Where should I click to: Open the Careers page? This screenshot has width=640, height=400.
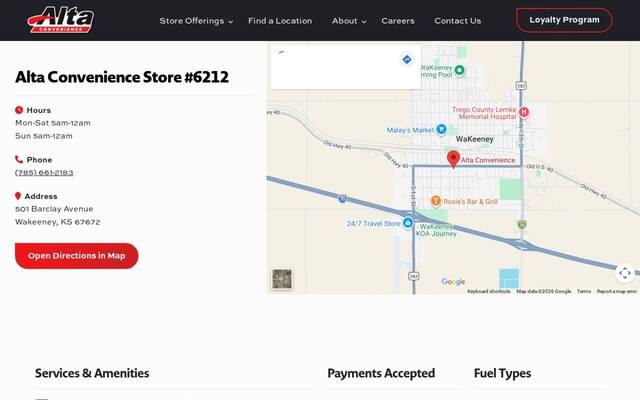[x=398, y=21]
